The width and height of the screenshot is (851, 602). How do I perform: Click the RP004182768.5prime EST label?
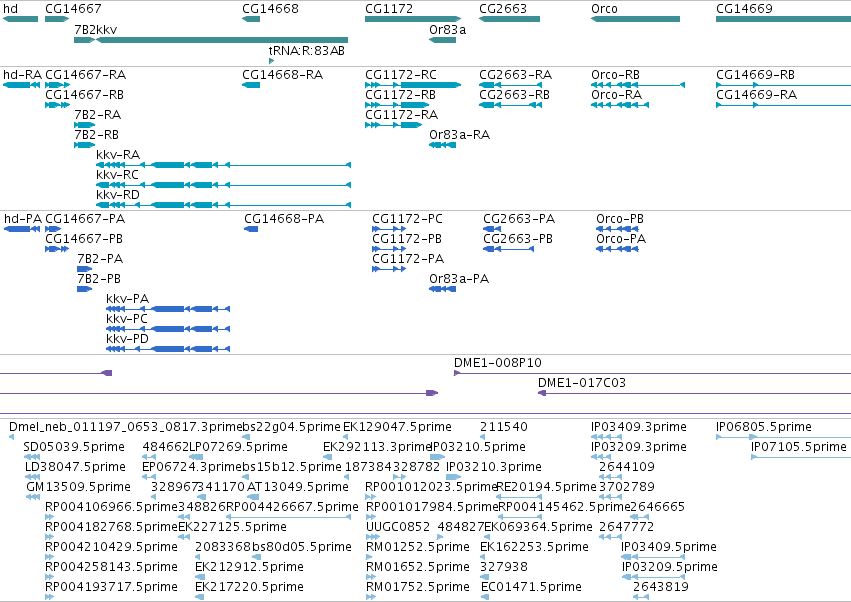[x=112, y=527]
